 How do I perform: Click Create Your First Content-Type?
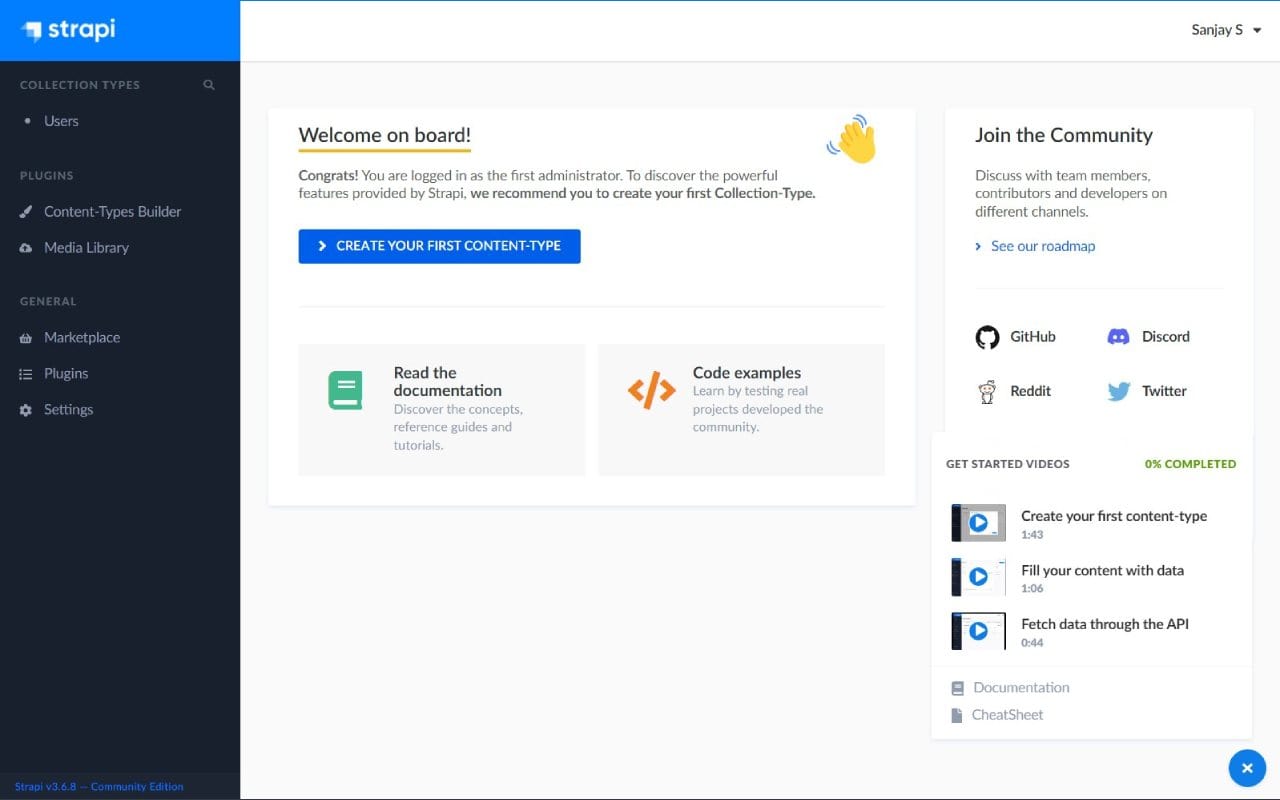[x=439, y=245]
